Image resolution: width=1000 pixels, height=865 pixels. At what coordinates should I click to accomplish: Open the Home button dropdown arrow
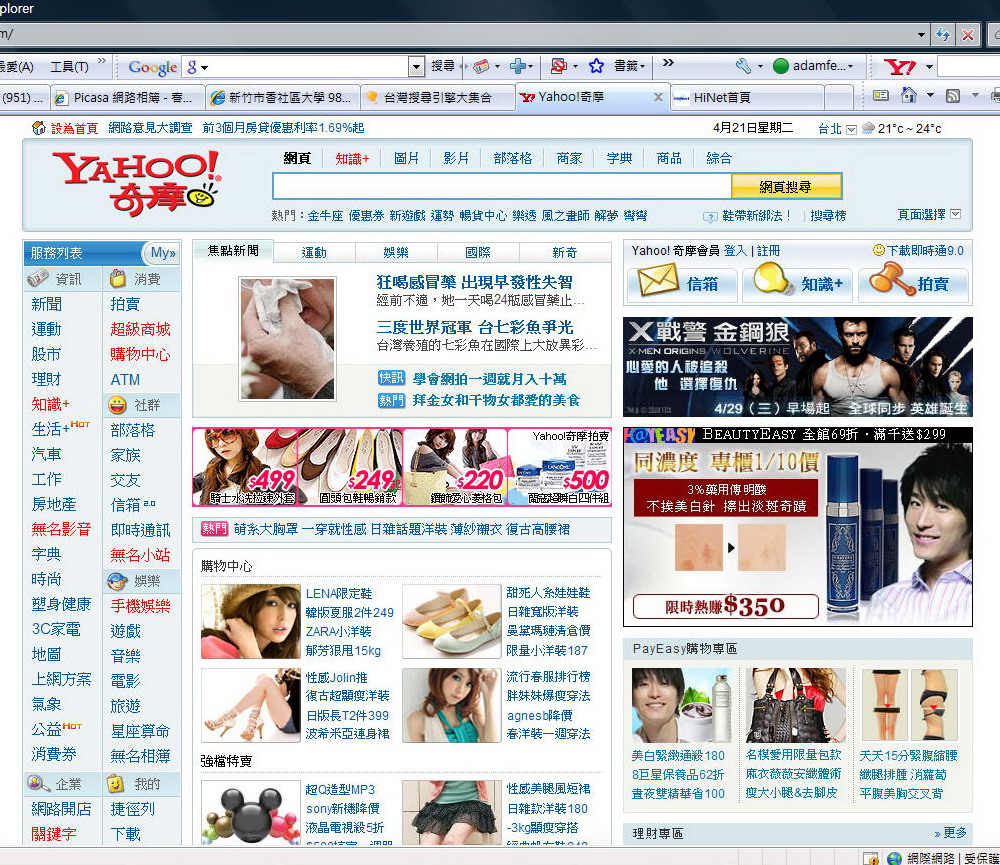pos(930,96)
